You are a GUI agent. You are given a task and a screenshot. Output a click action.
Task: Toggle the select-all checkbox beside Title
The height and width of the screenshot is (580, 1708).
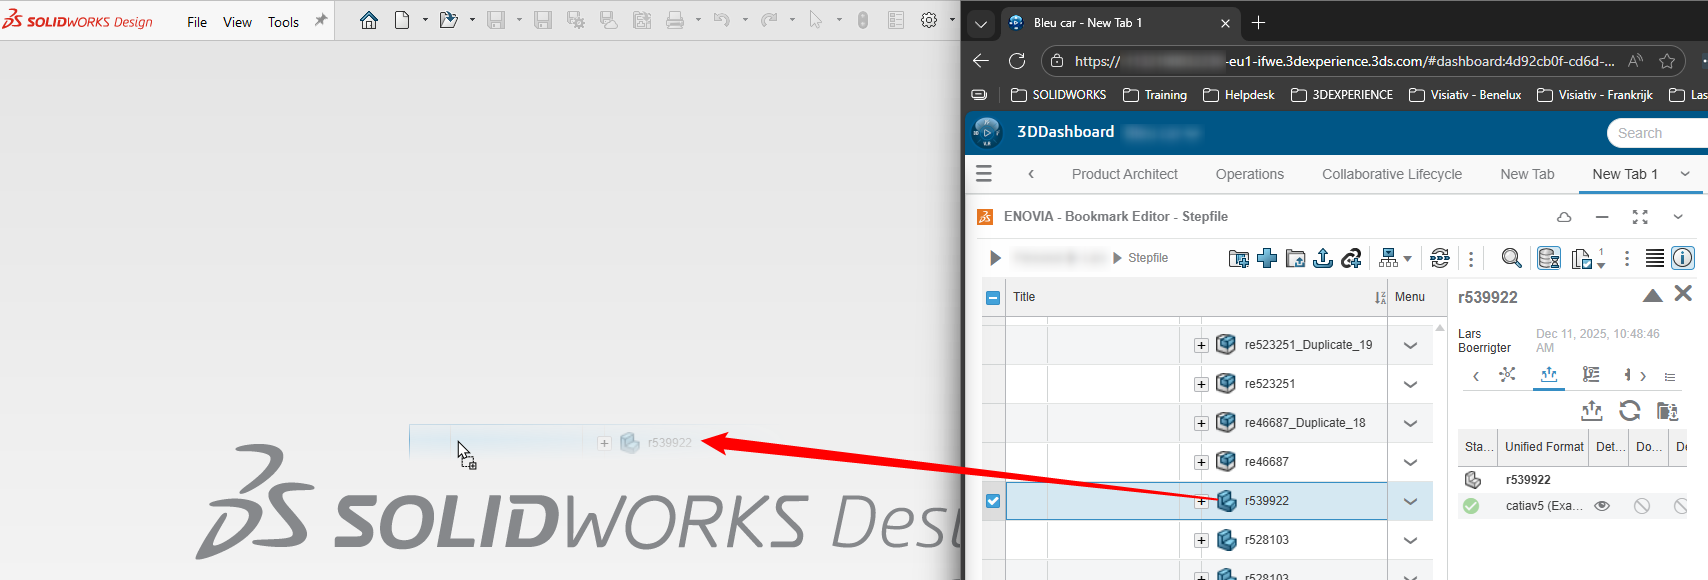[993, 297]
